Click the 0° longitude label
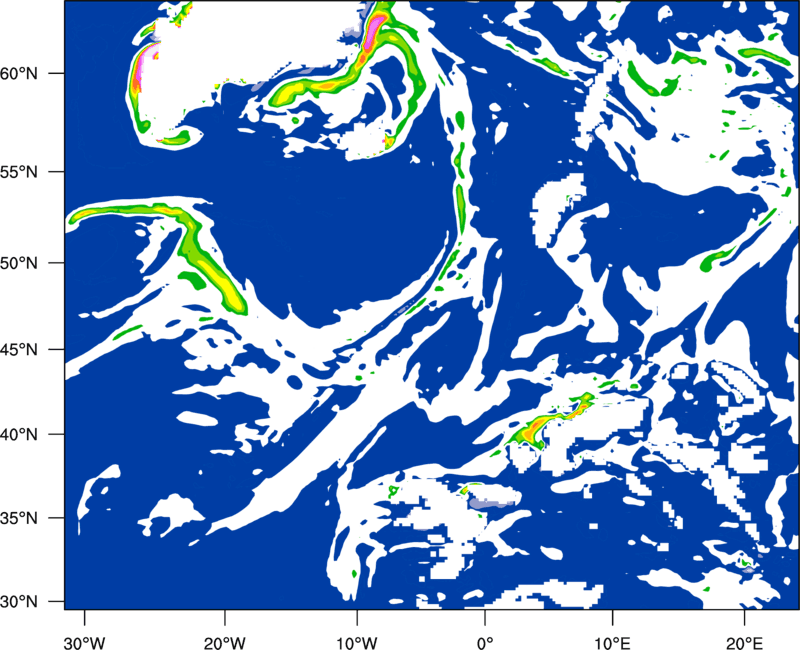800x650 pixels. (x=485, y=643)
